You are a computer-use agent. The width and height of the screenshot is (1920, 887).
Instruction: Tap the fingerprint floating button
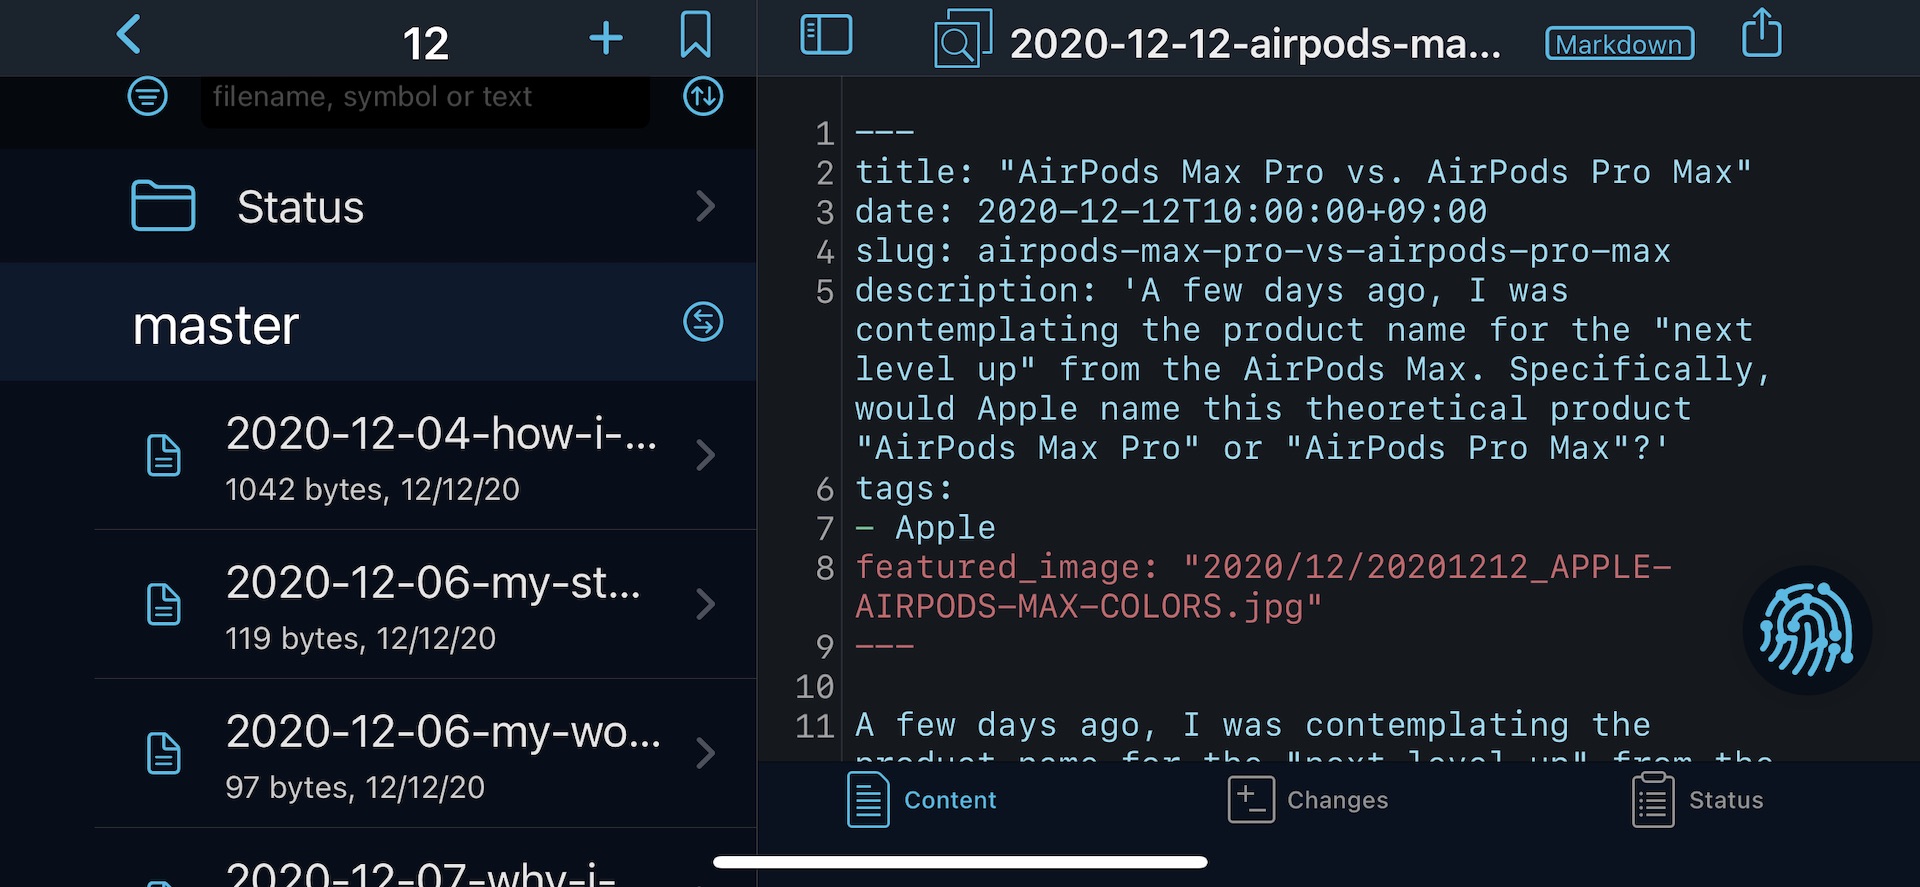(1807, 631)
